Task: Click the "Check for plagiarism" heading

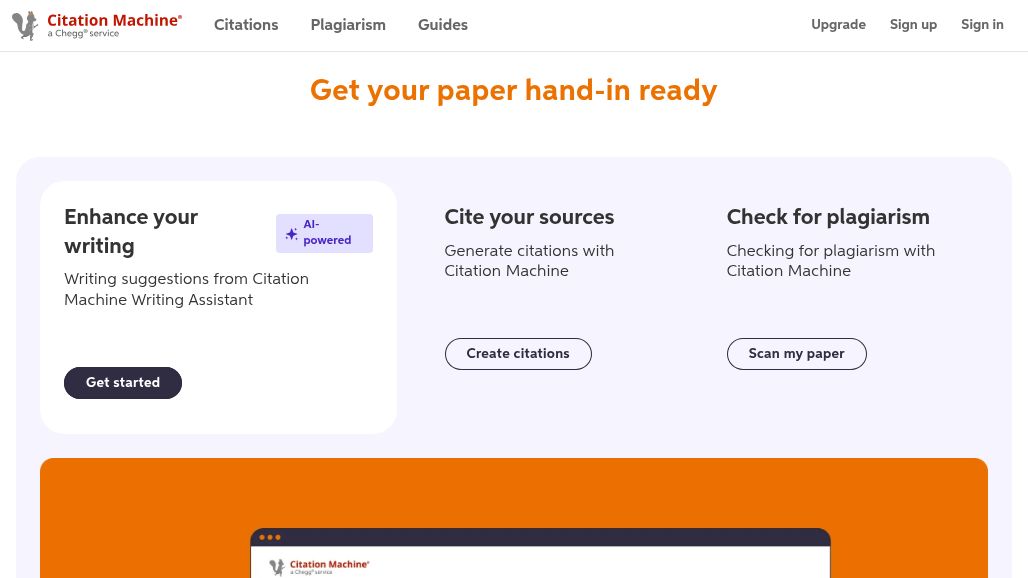Action: tap(828, 217)
